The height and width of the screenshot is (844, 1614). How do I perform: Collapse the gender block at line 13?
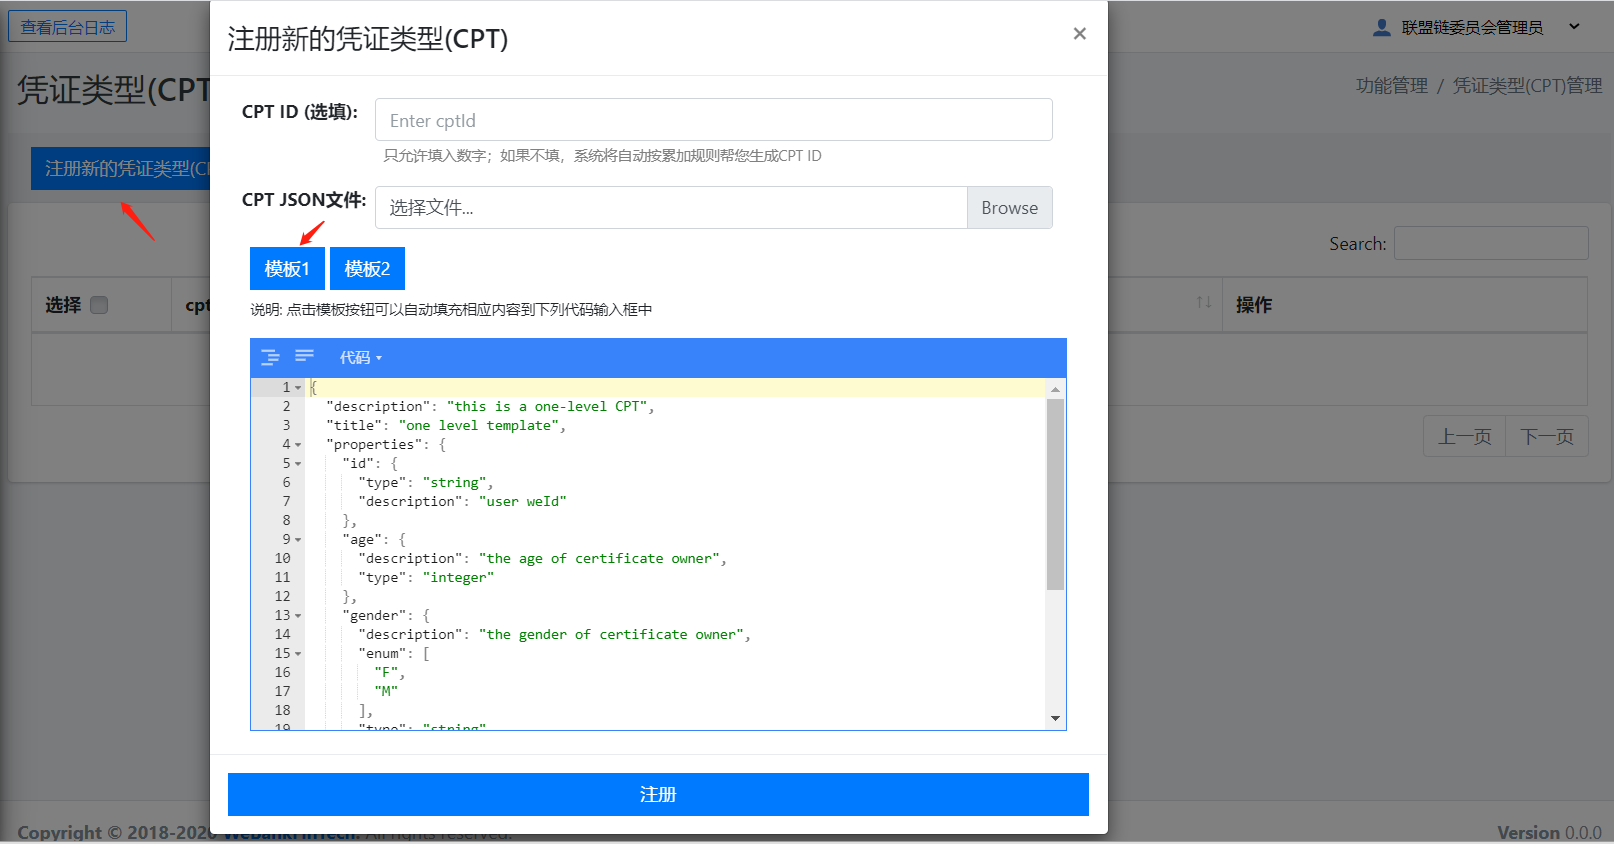[298, 616]
